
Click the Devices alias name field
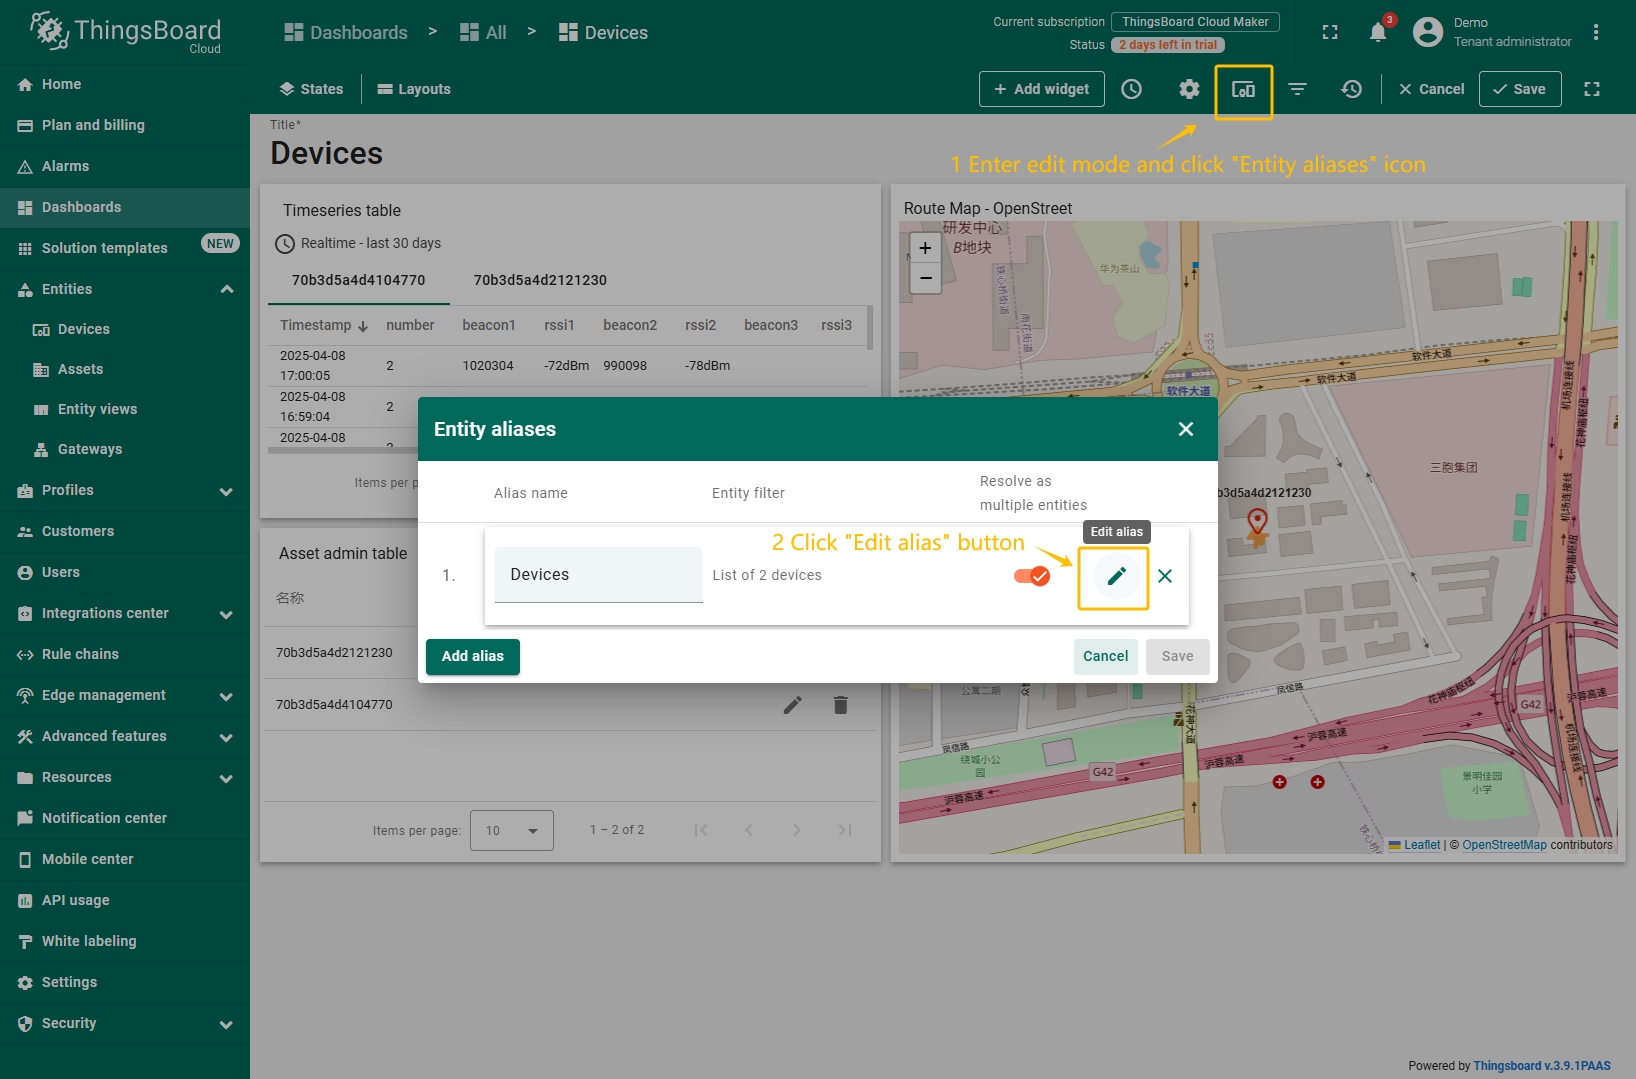(598, 575)
